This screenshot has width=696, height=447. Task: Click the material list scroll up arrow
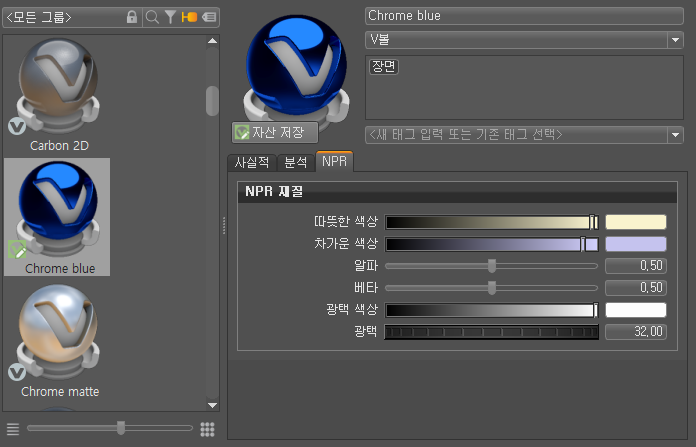[x=213, y=41]
